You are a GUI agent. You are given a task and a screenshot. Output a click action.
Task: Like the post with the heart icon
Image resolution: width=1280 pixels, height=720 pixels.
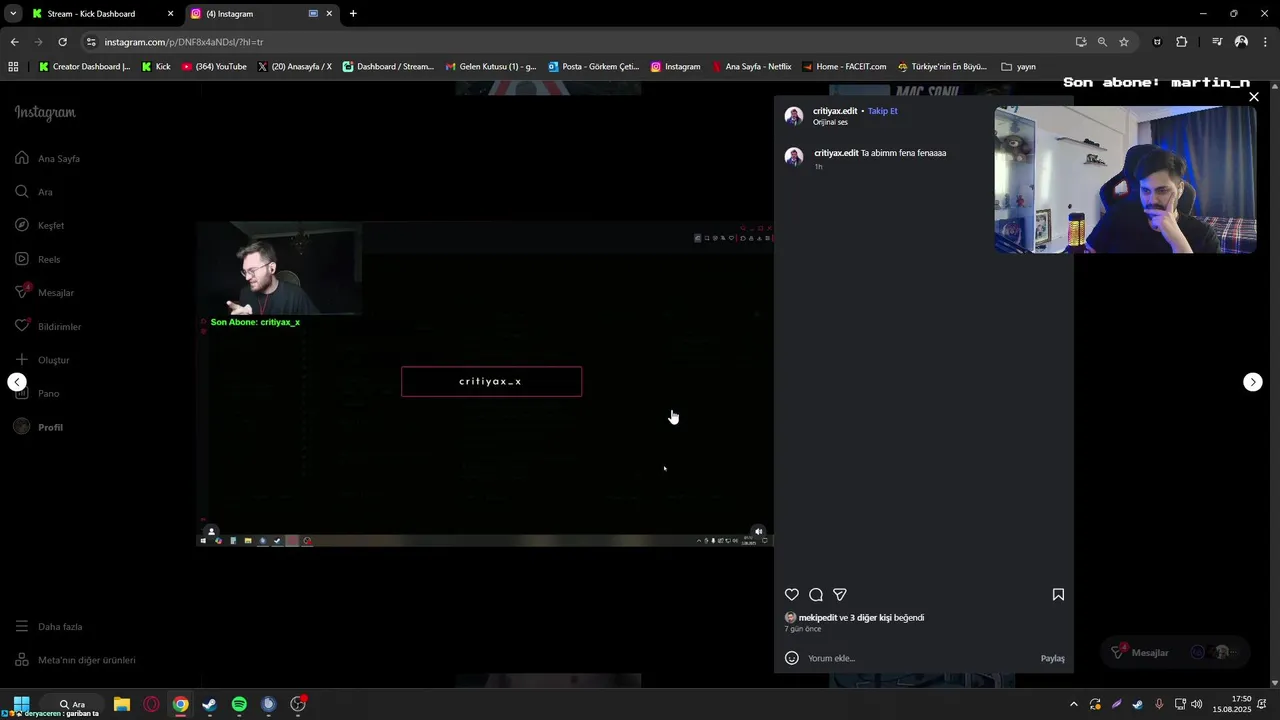coord(792,594)
